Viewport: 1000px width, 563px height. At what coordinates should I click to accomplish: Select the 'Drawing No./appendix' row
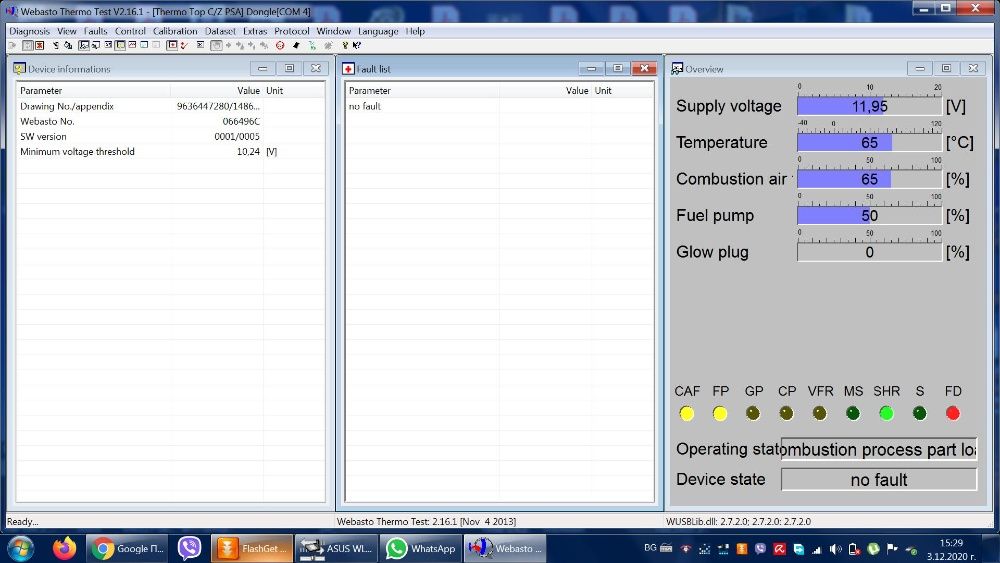tap(170, 106)
